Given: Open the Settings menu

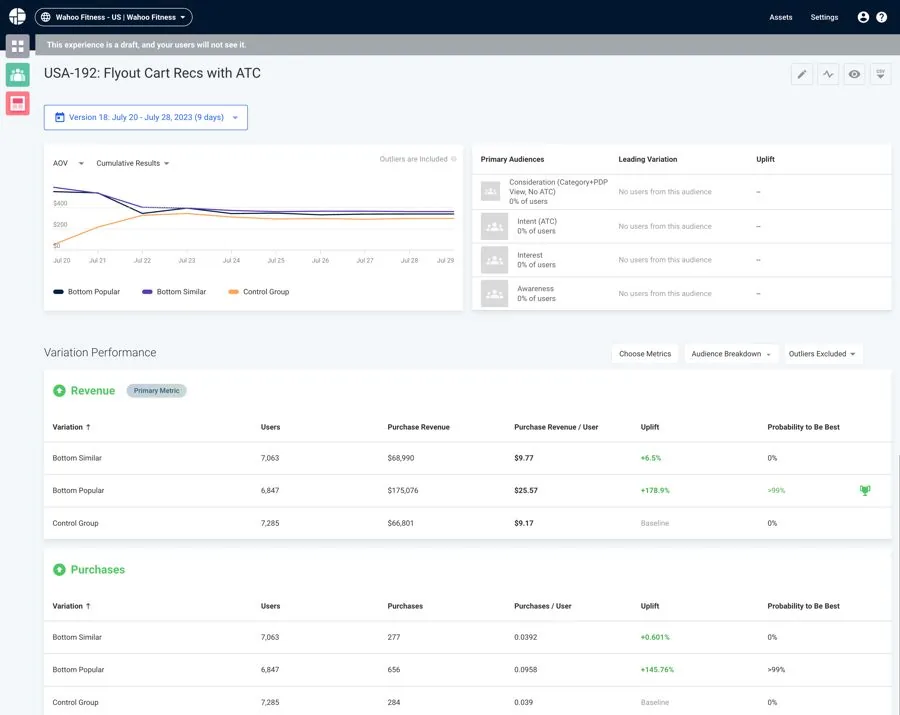Looking at the screenshot, I should 824,17.
